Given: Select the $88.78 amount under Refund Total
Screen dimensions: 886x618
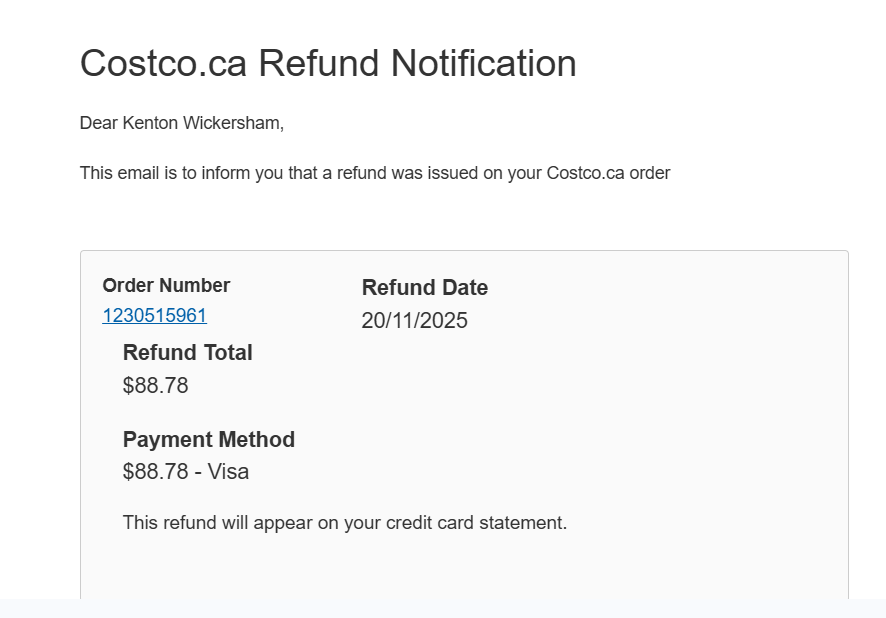Looking at the screenshot, I should [155, 386].
